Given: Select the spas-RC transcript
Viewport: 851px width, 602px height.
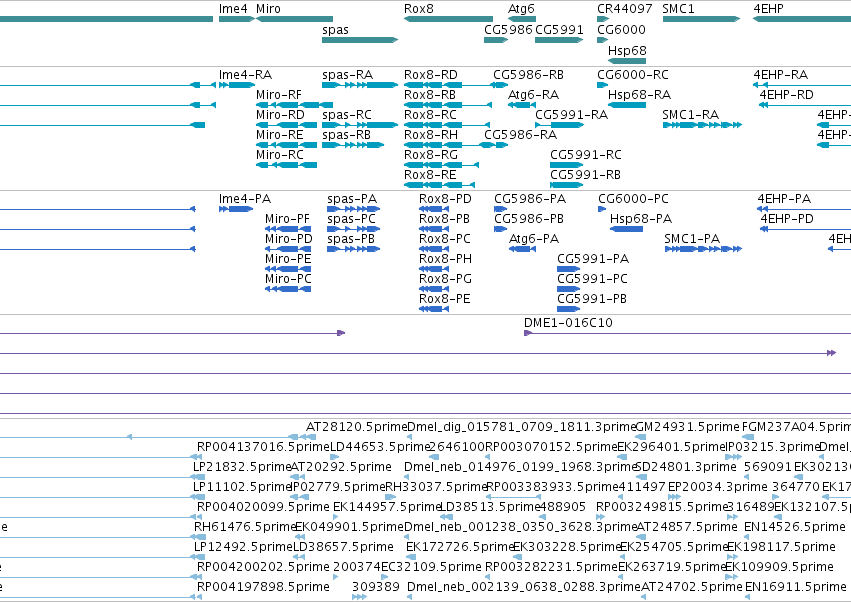Looking at the screenshot, I should tap(360, 125).
